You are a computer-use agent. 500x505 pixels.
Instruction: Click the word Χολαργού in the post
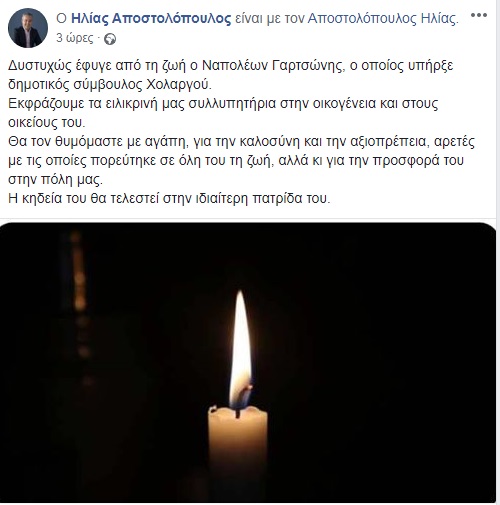[x=179, y=85]
